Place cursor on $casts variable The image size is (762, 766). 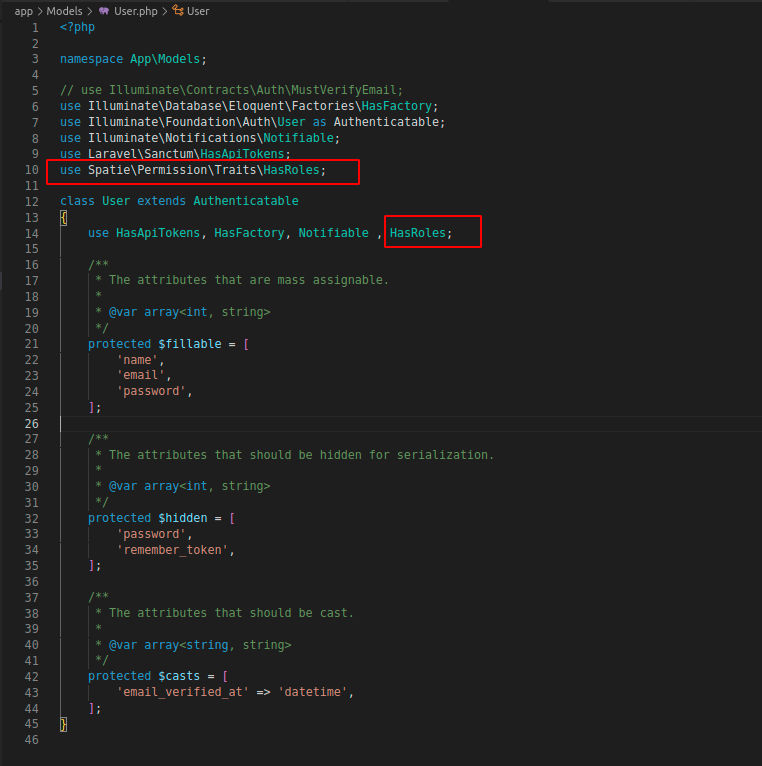coord(179,676)
